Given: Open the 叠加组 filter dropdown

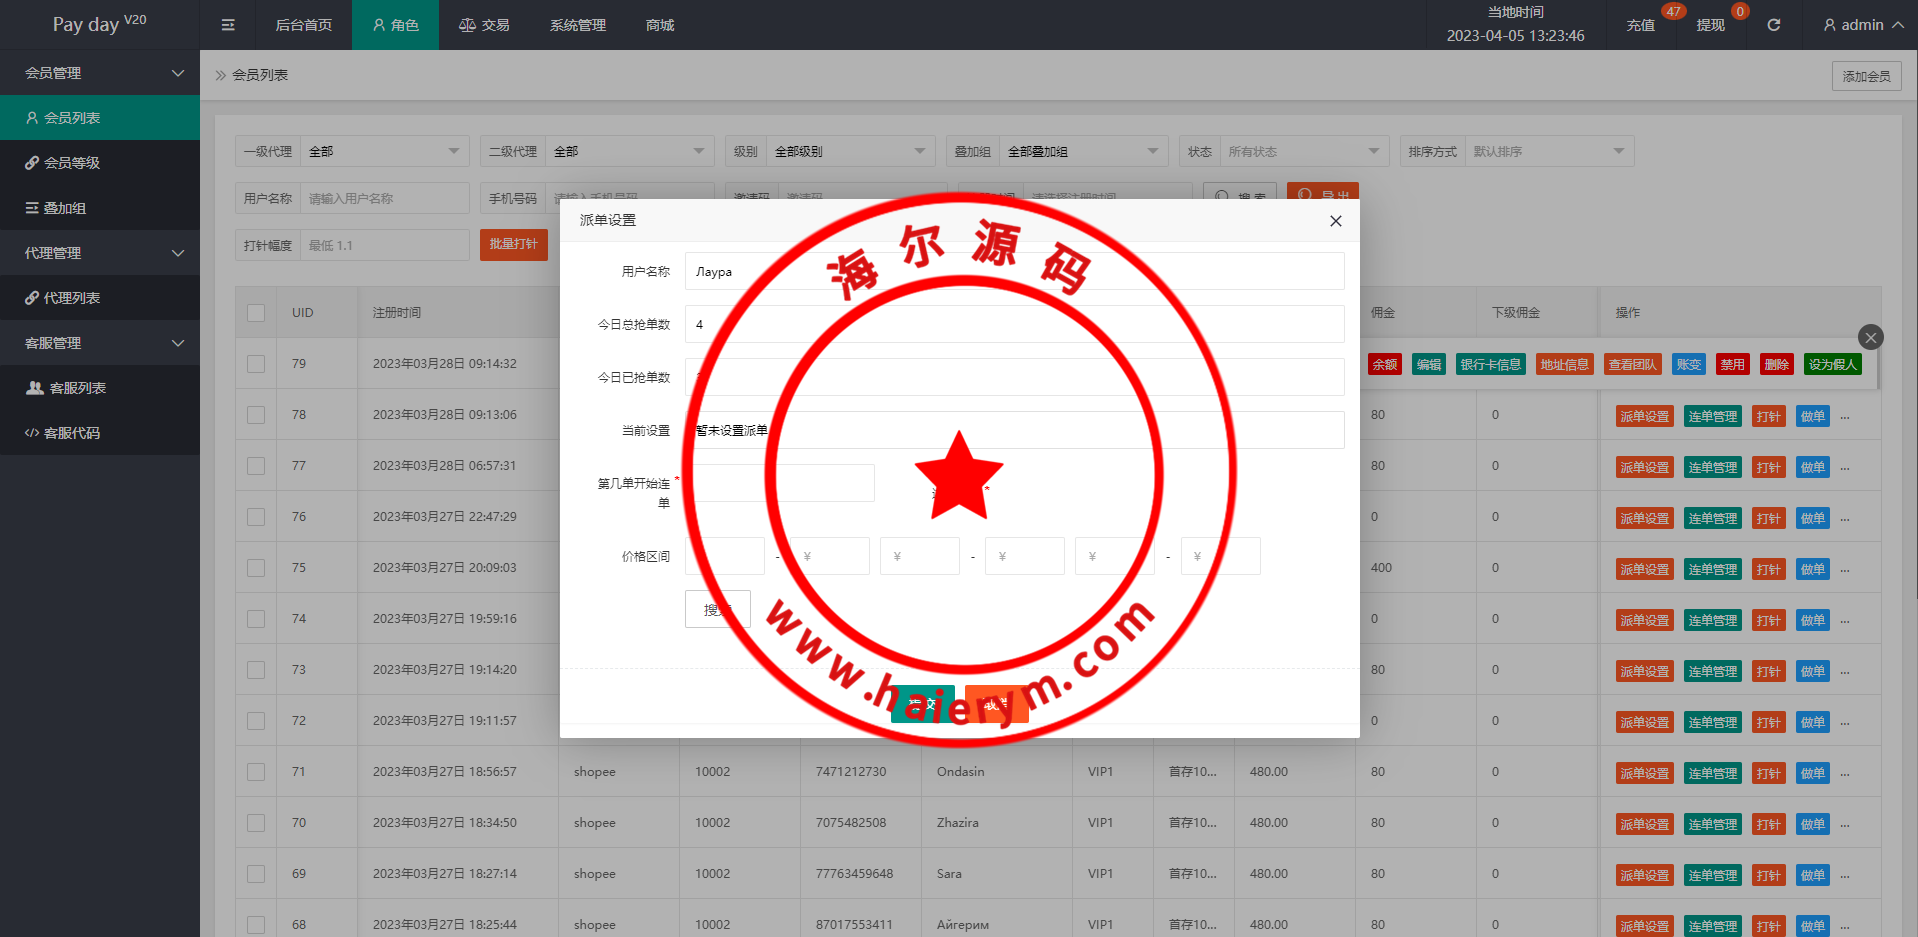Looking at the screenshot, I should (x=1083, y=151).
